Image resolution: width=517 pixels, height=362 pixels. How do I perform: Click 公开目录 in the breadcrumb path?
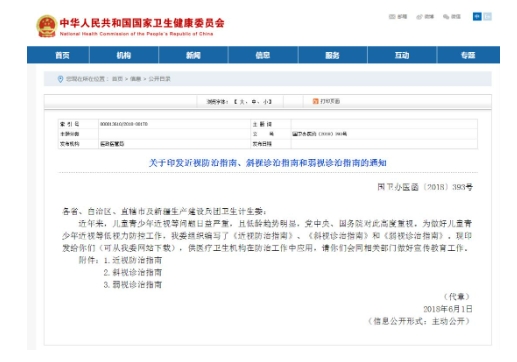tap(159, 79)
